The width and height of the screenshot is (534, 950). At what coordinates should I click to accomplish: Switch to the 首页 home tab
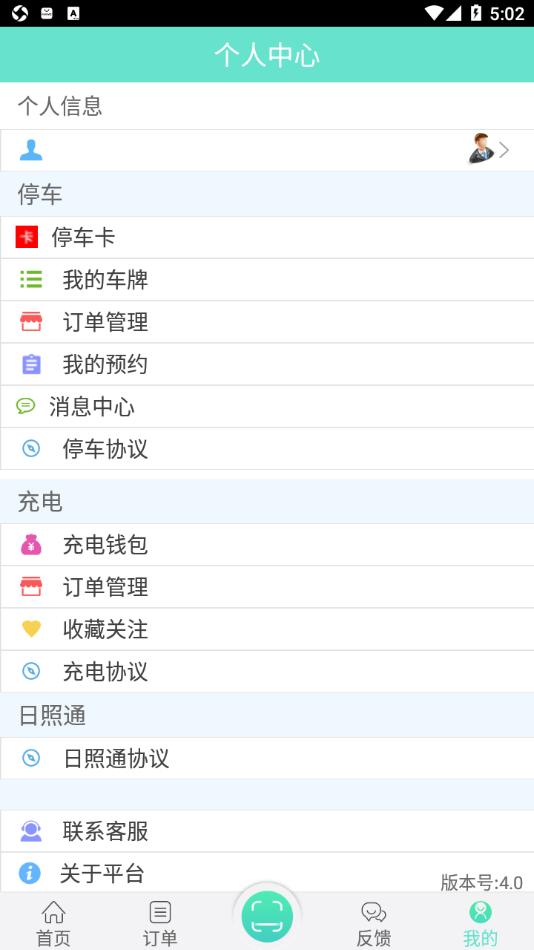[x=53, y=923]
